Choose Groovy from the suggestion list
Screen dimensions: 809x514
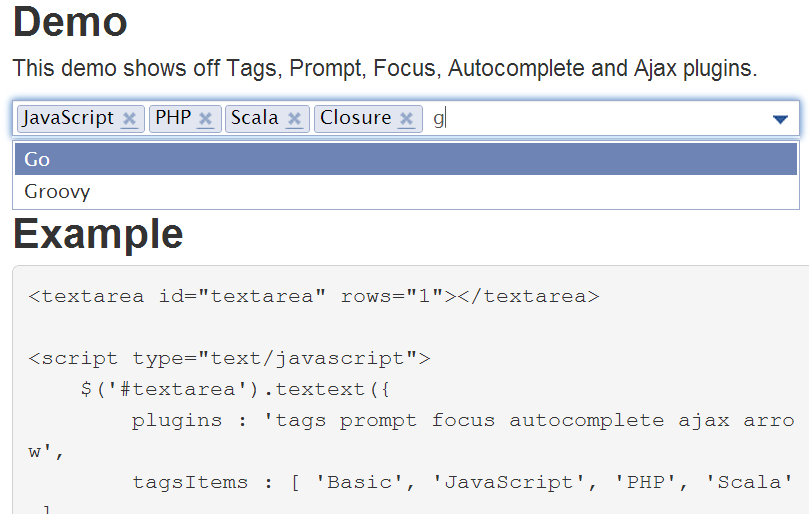[x=406, y=191]
